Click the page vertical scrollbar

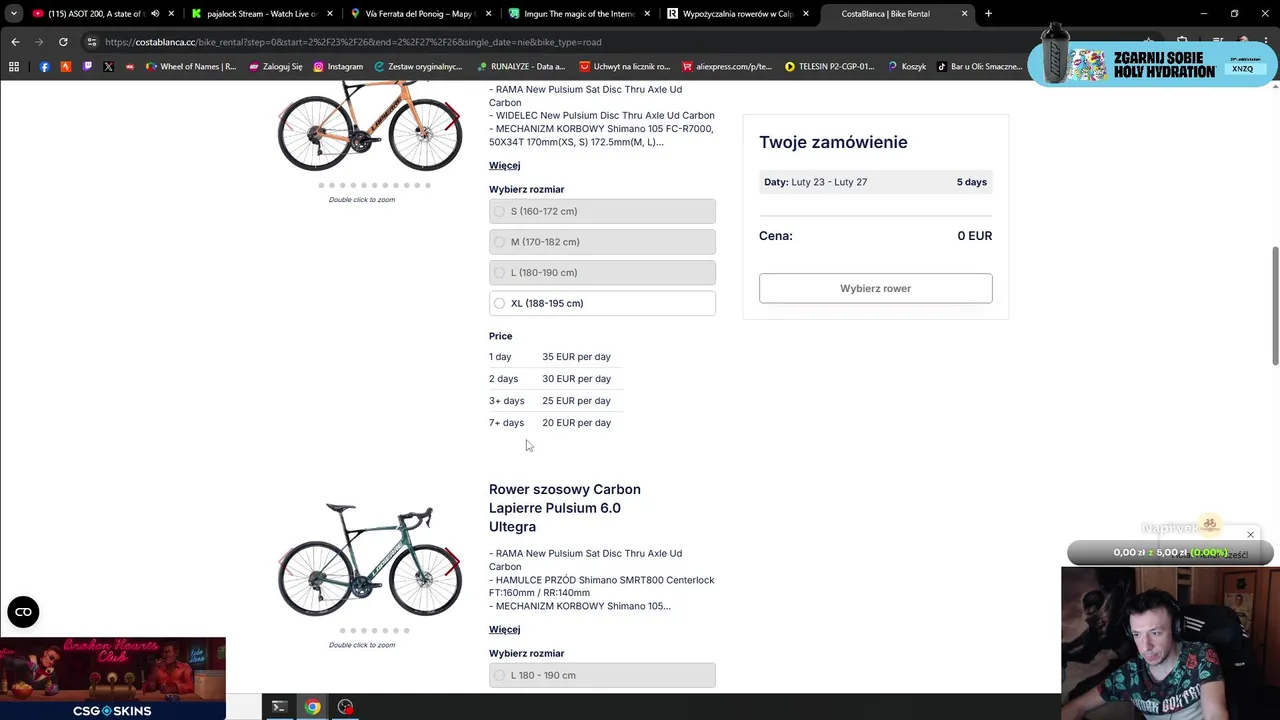[x=1274, y=306]
